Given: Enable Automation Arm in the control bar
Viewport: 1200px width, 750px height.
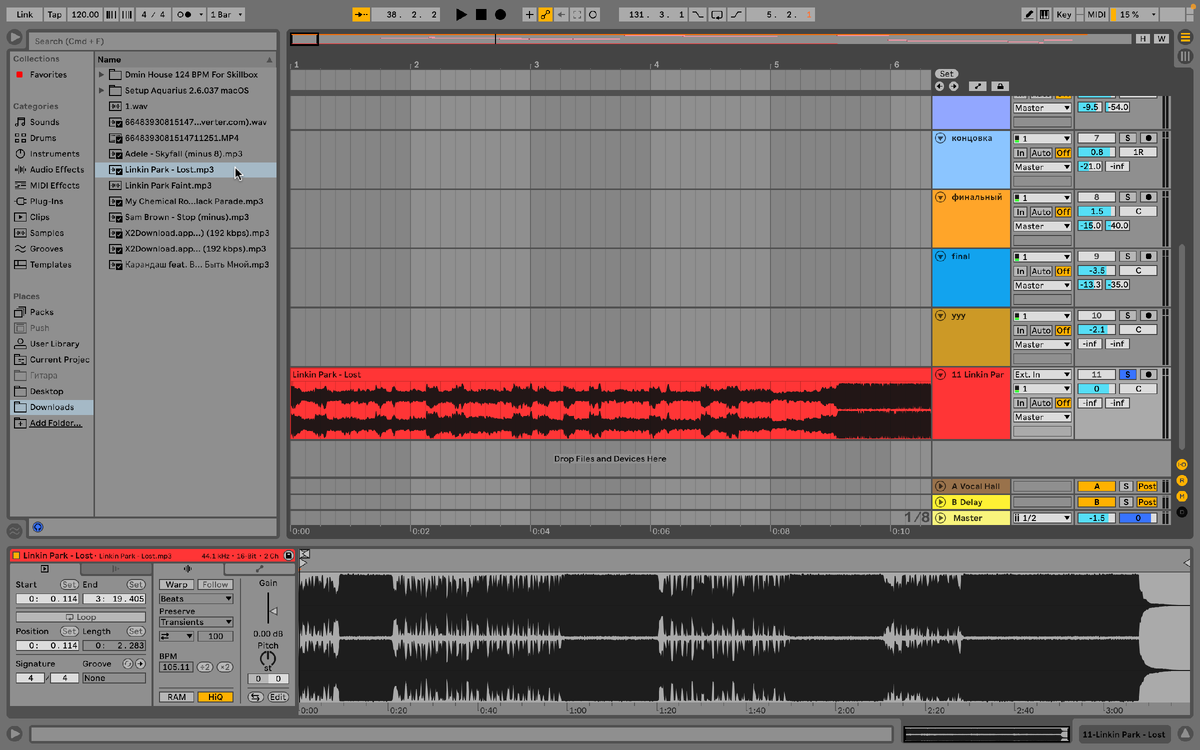Looking at the screenshot, I should [545, 15].
